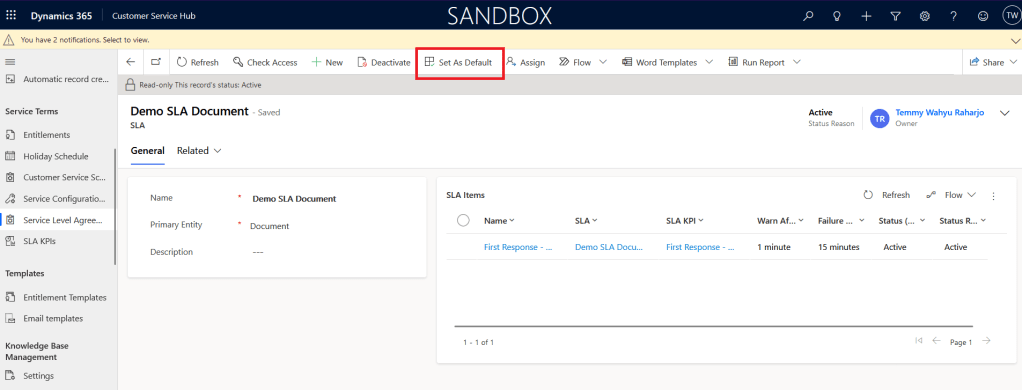Click the Share button
Screen dimensions: 1022x390
(987, 63)
